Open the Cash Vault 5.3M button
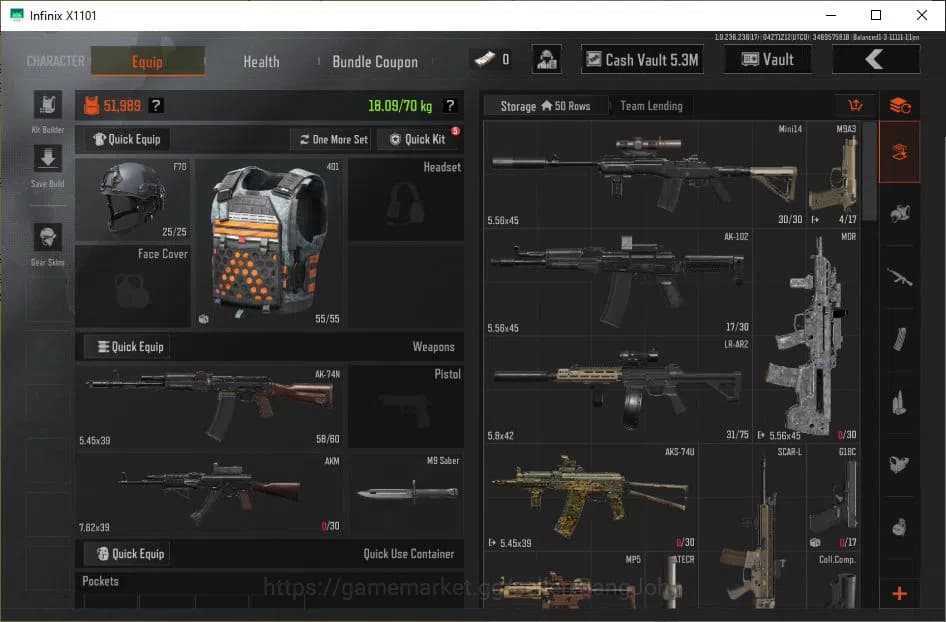Image resolution: width=946 pixels, height=622 pixels. coord(641,60)
